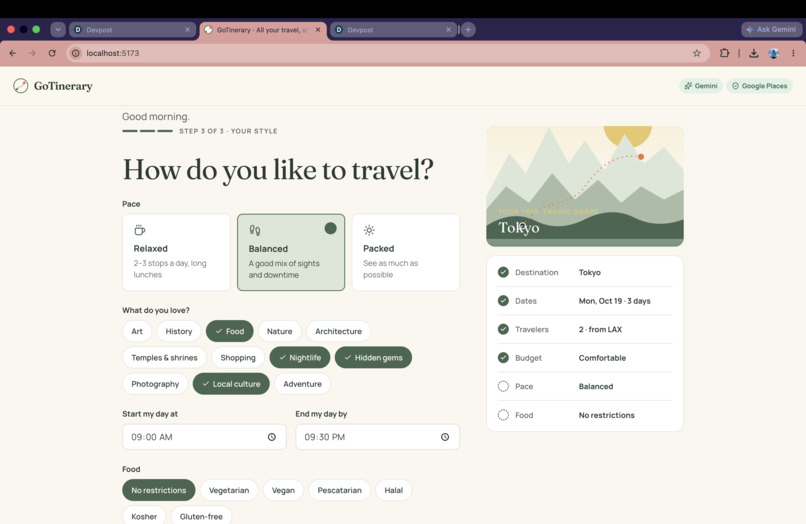Image resolution: width=806 pixels, height=524 pixels.
Task: Open a new browser tab with plus
Action: pos(468,30)
